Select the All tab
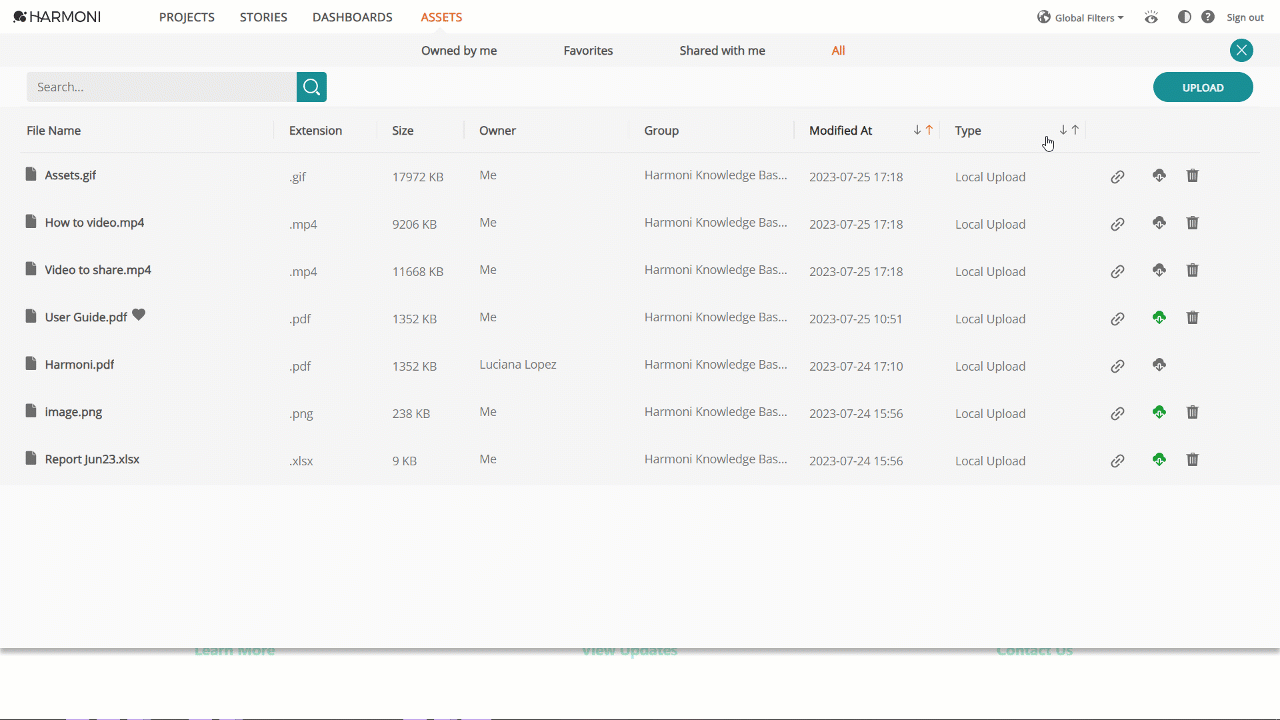Viewport: 1280px width, 720px height. (x=838, y=50)
